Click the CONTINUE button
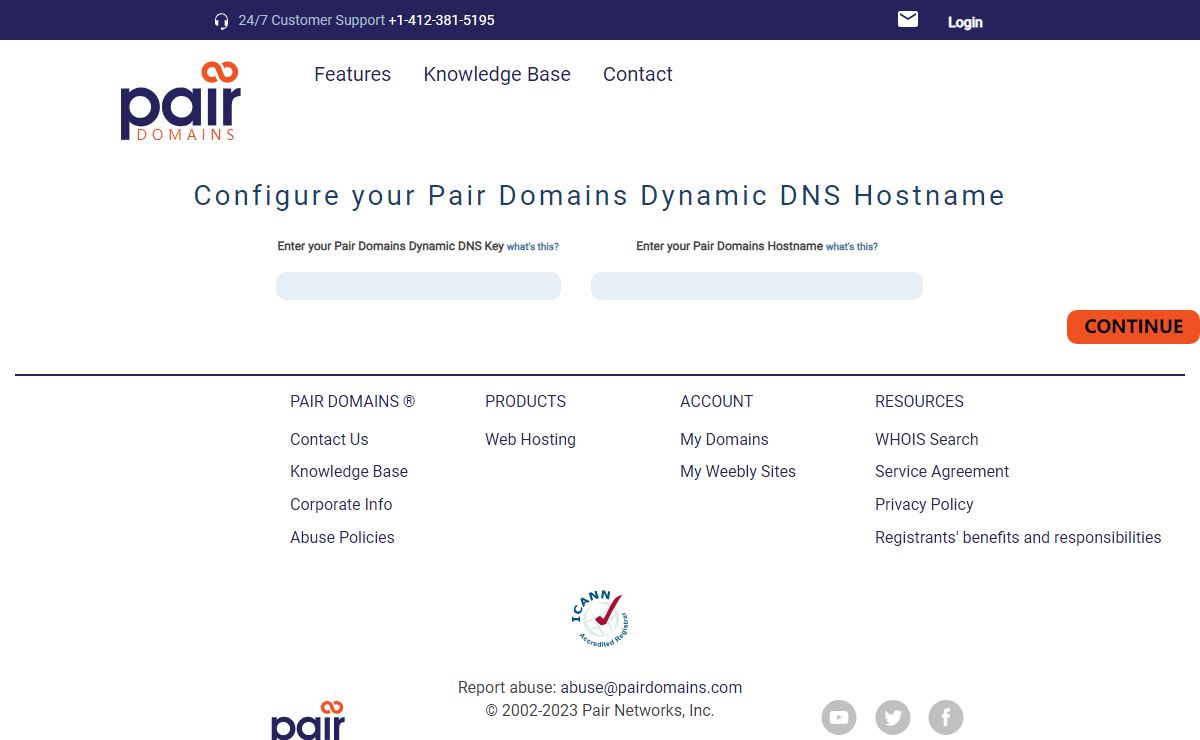 click(1133, 327)
